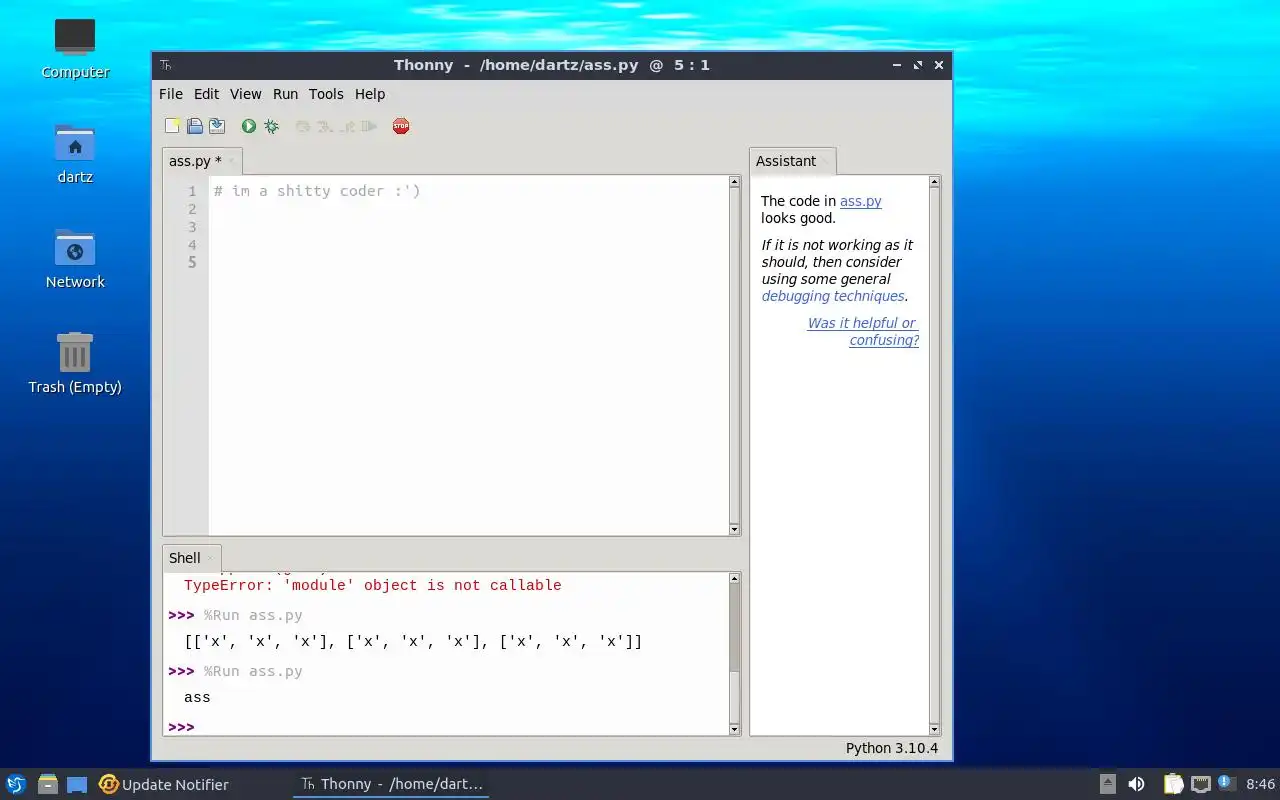Image resolution: width=1280 pixels, height=800 pixels.
Task: Open the File menu
Action: (x=171, y=94)
